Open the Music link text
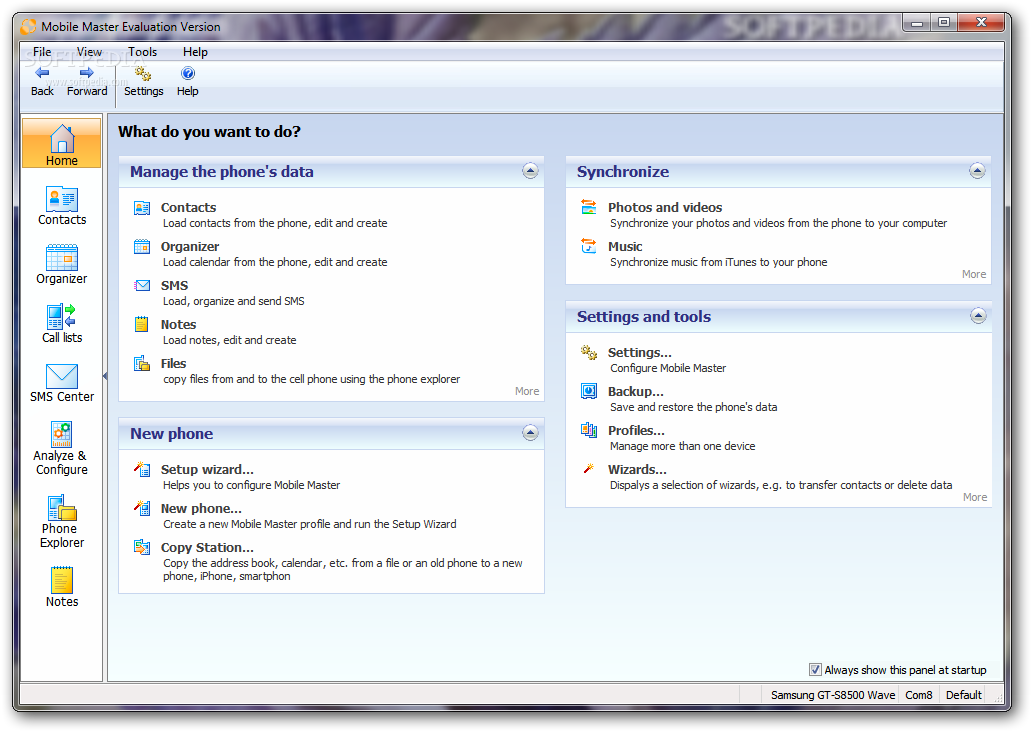1032x732 pixels. tap(625, 247)
